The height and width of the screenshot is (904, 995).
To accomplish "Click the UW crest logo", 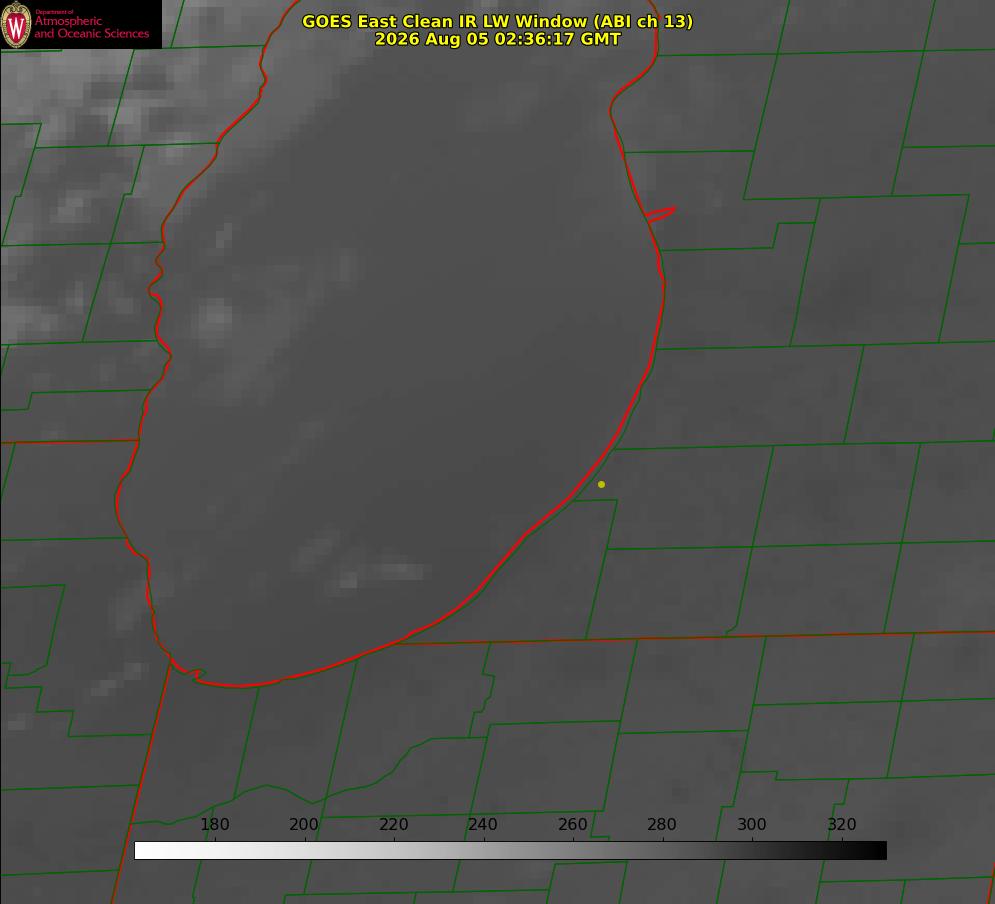I will coord(16,24).
